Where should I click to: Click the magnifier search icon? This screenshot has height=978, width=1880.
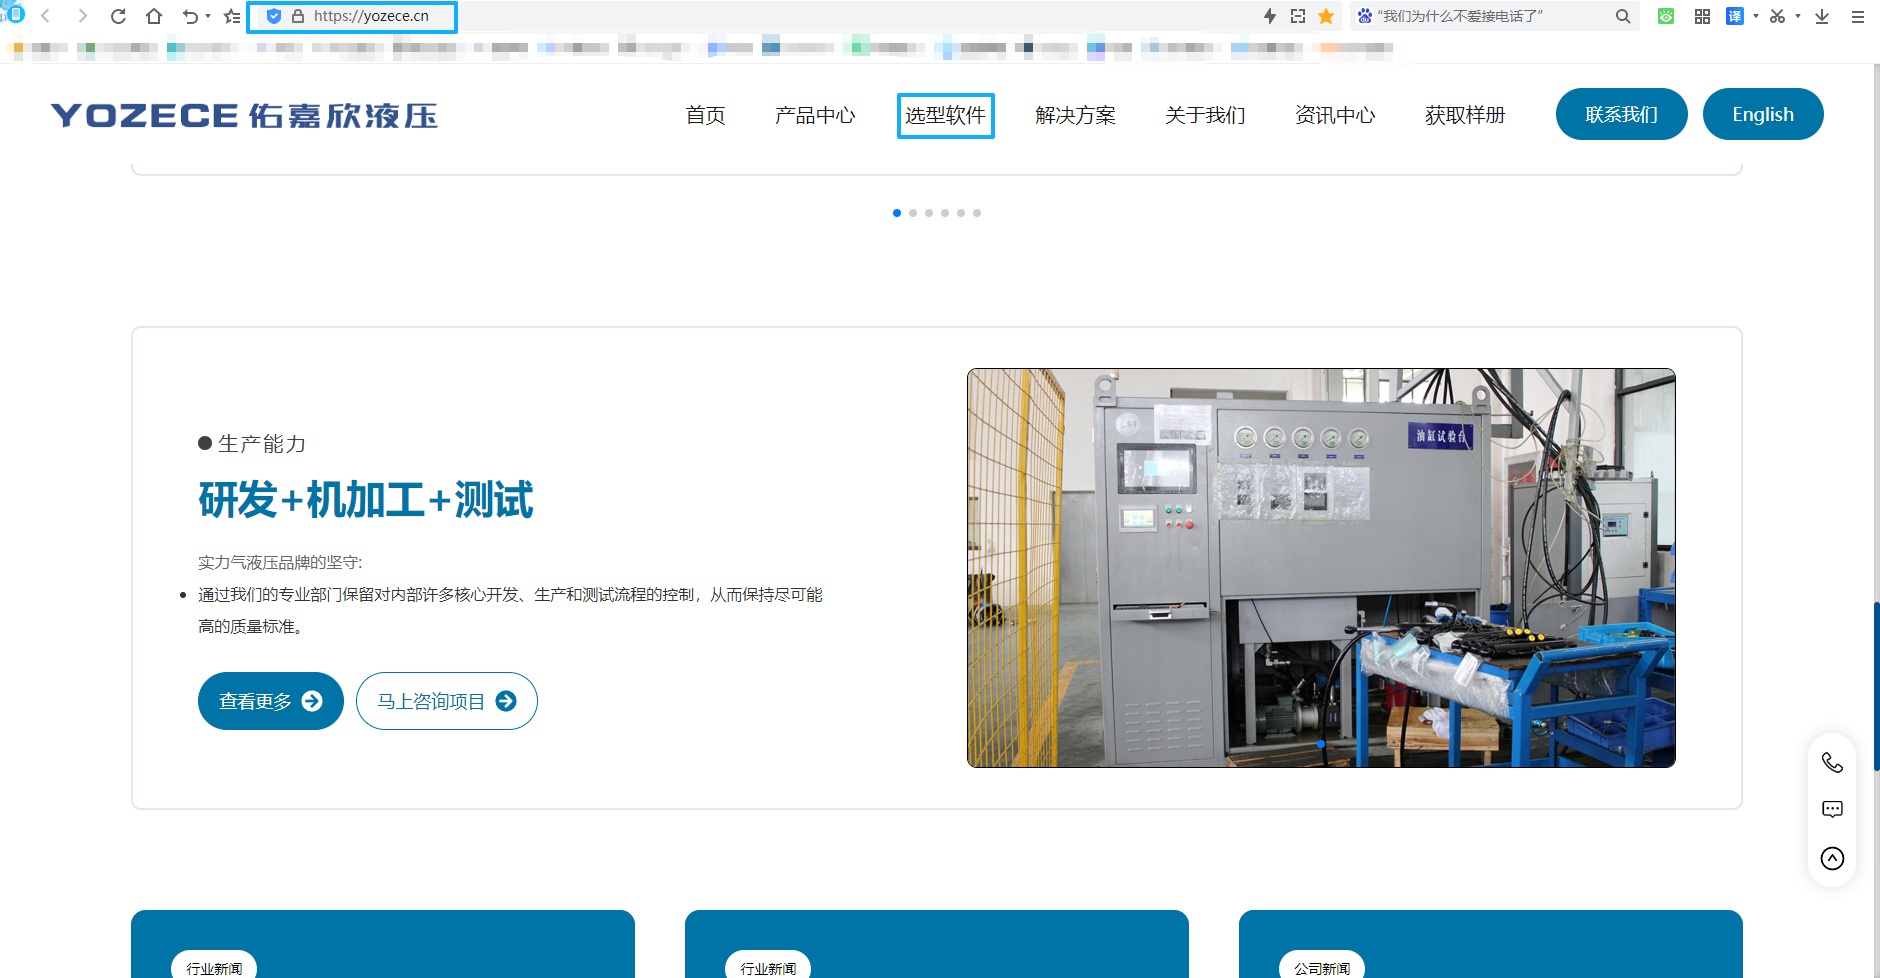point(1623,16)
